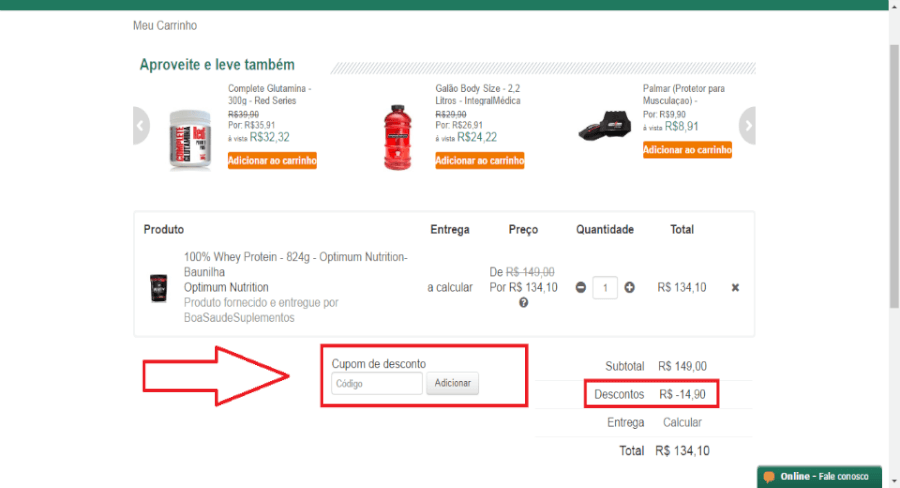Open the red Galão bottle image
Image resolution: width=900 pixels, height=488 pixels.
pyautogui.click(x=397, y=137)
